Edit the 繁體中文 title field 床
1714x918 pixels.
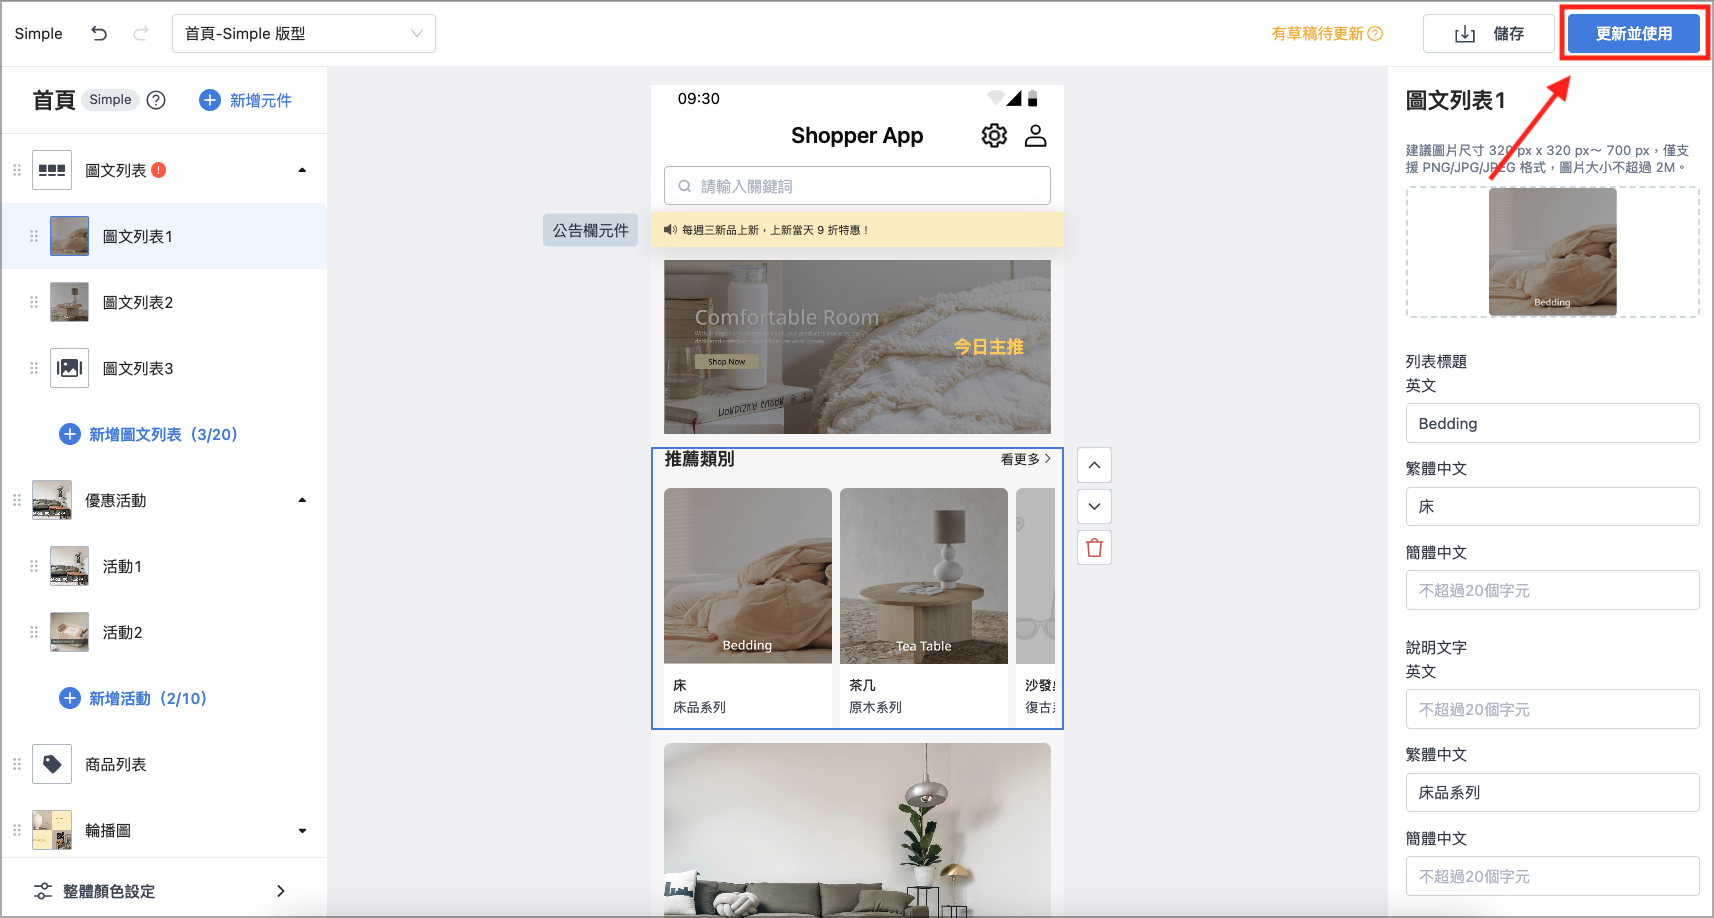[1553, 507]
